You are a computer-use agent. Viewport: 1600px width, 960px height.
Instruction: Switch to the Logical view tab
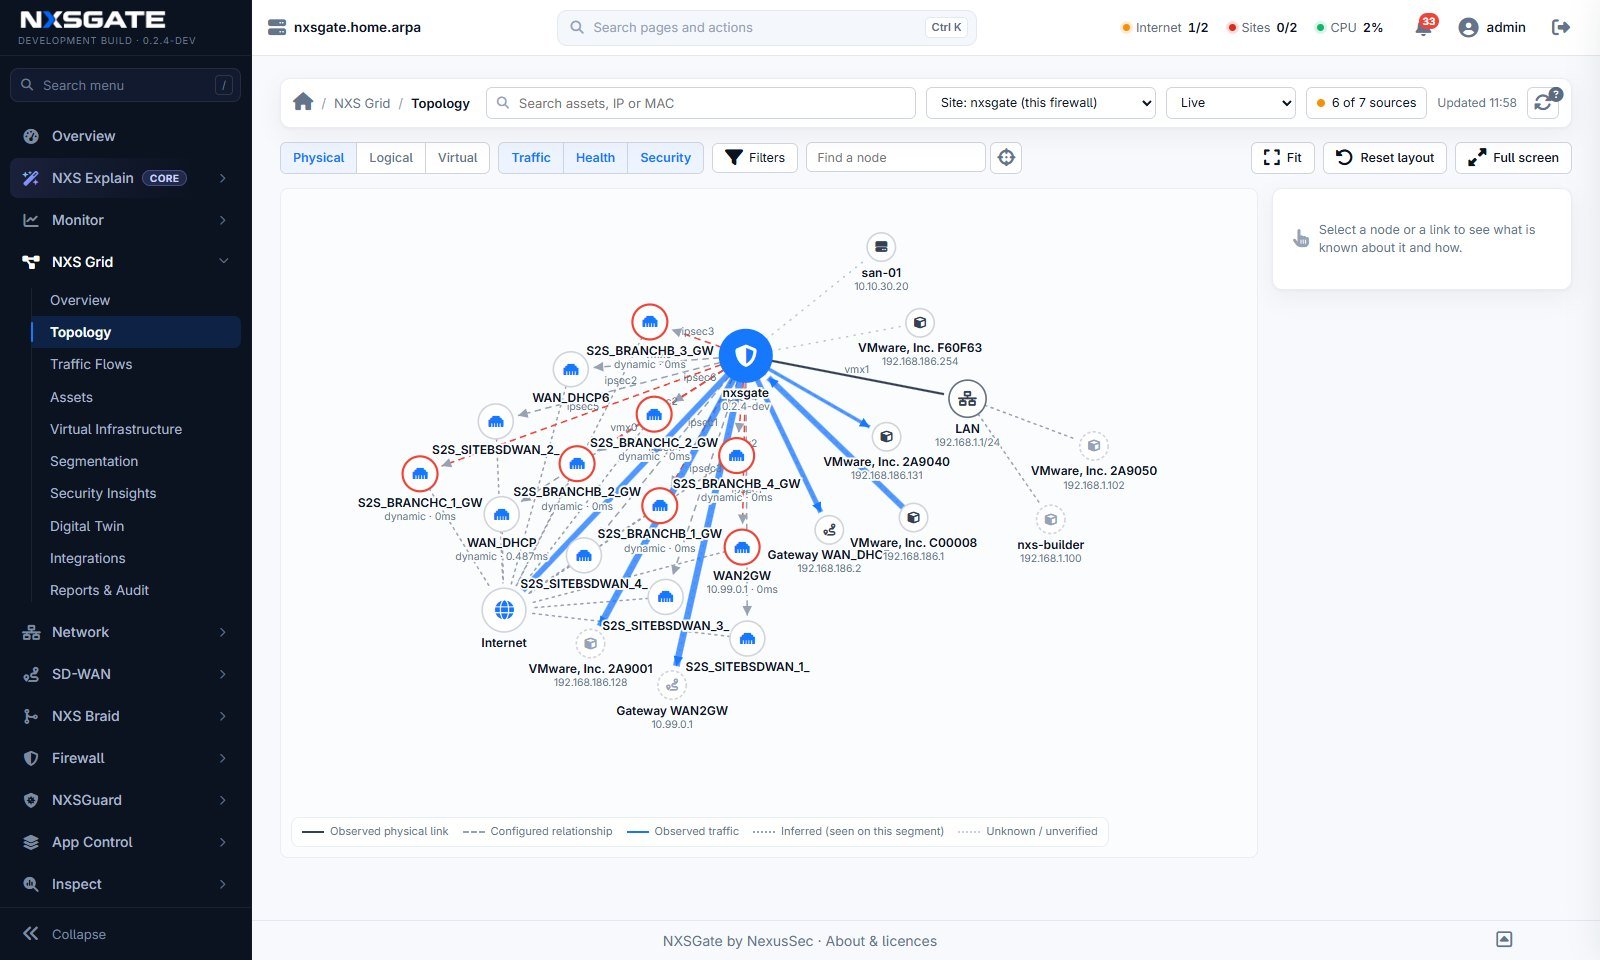(x=391, y=158)
